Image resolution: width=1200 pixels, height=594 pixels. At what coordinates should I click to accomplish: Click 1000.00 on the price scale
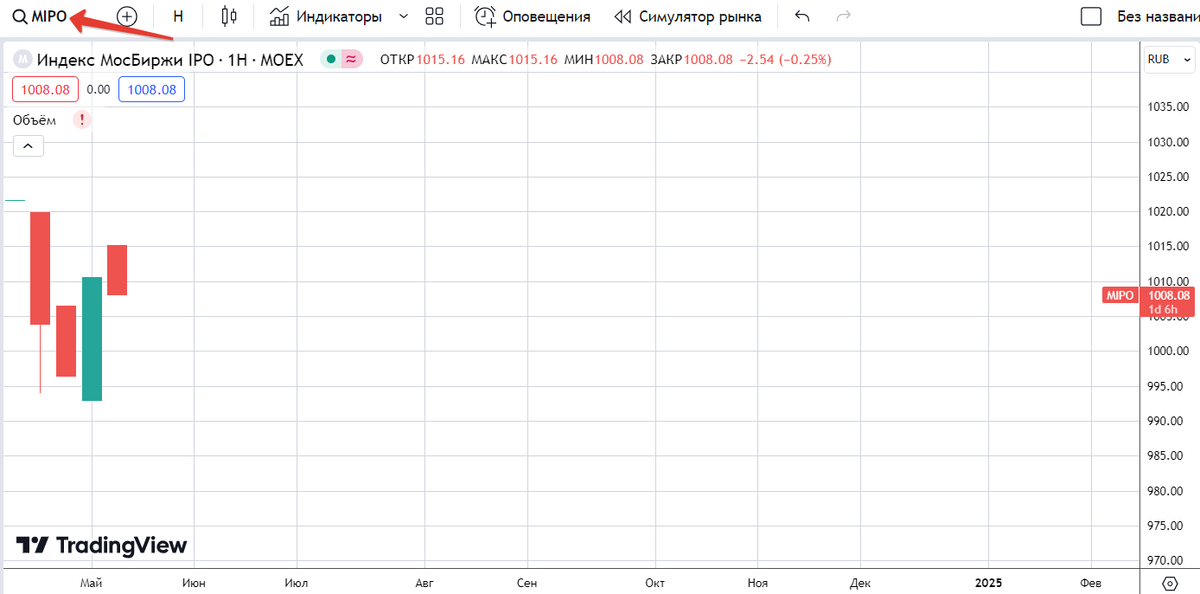click(x=1168, y=351)
